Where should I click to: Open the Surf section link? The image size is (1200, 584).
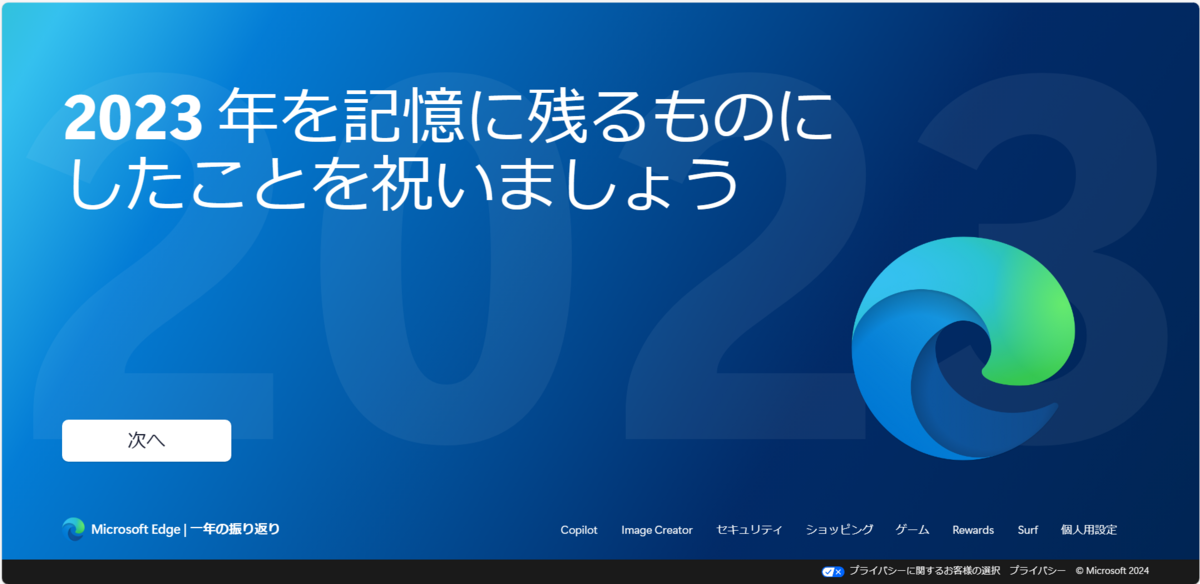[1028, 530]
